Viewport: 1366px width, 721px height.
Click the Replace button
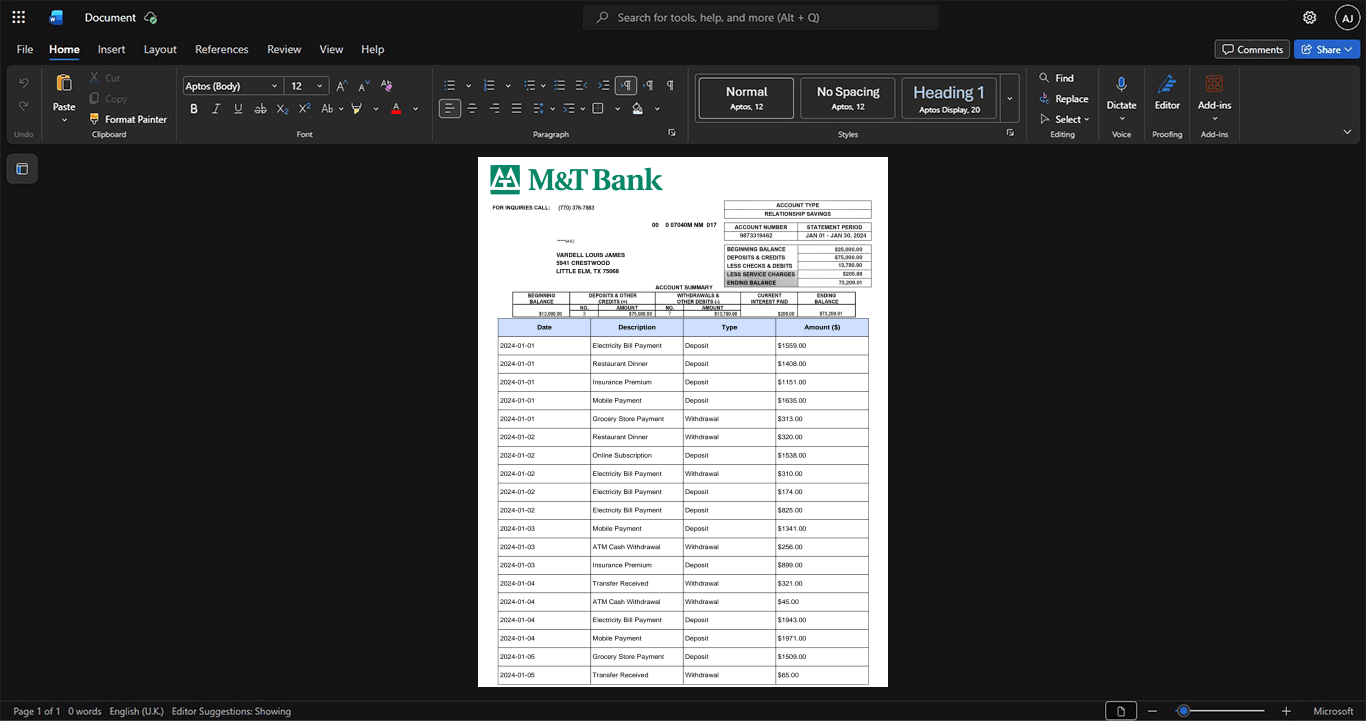1064,99
